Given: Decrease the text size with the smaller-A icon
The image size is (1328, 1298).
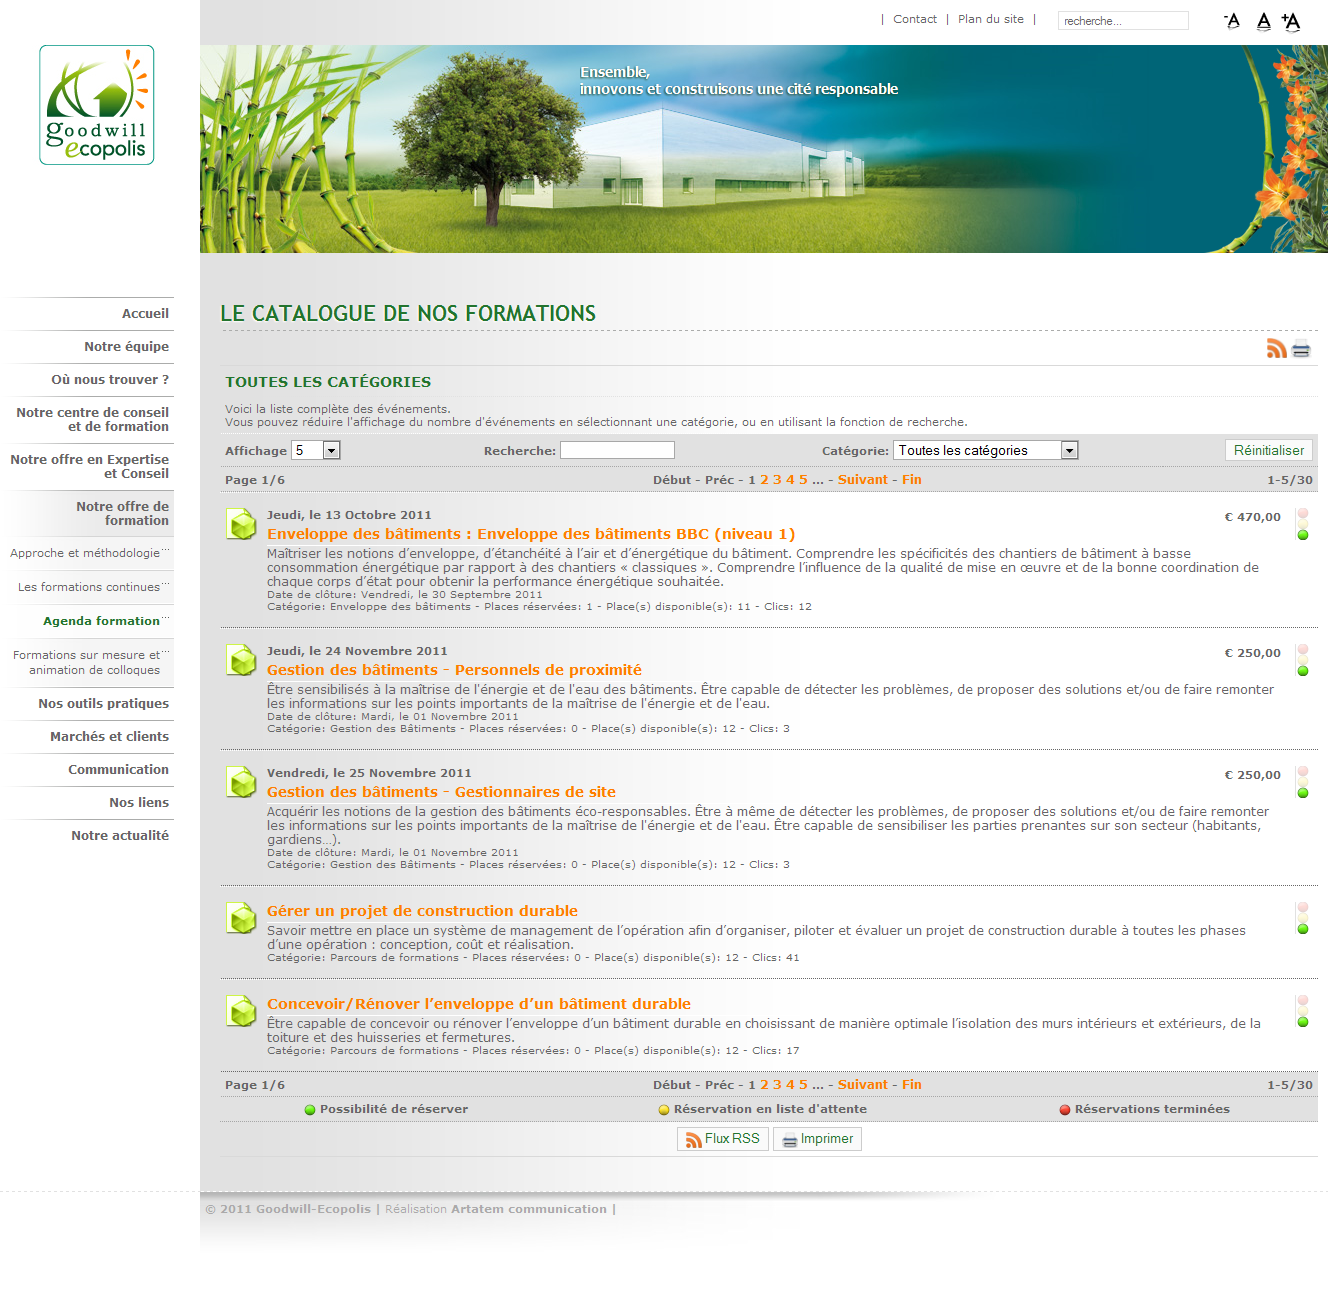Looking at the screenshot, I should click(1232, 21).
